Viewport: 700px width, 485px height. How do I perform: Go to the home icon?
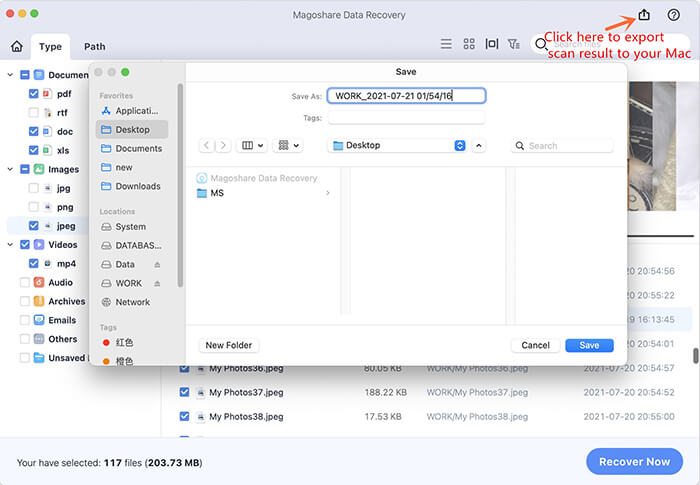pyautogui.click(x=17, y=46)
